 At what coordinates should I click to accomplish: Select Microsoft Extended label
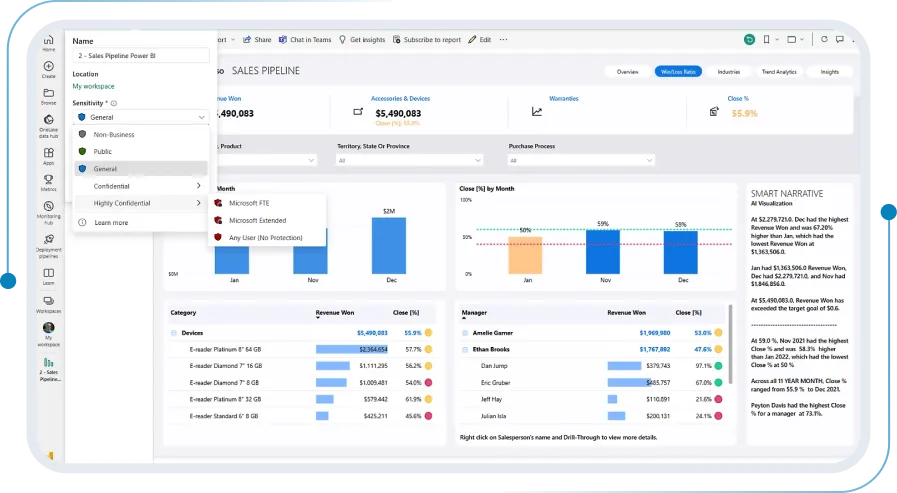[267, 220]
